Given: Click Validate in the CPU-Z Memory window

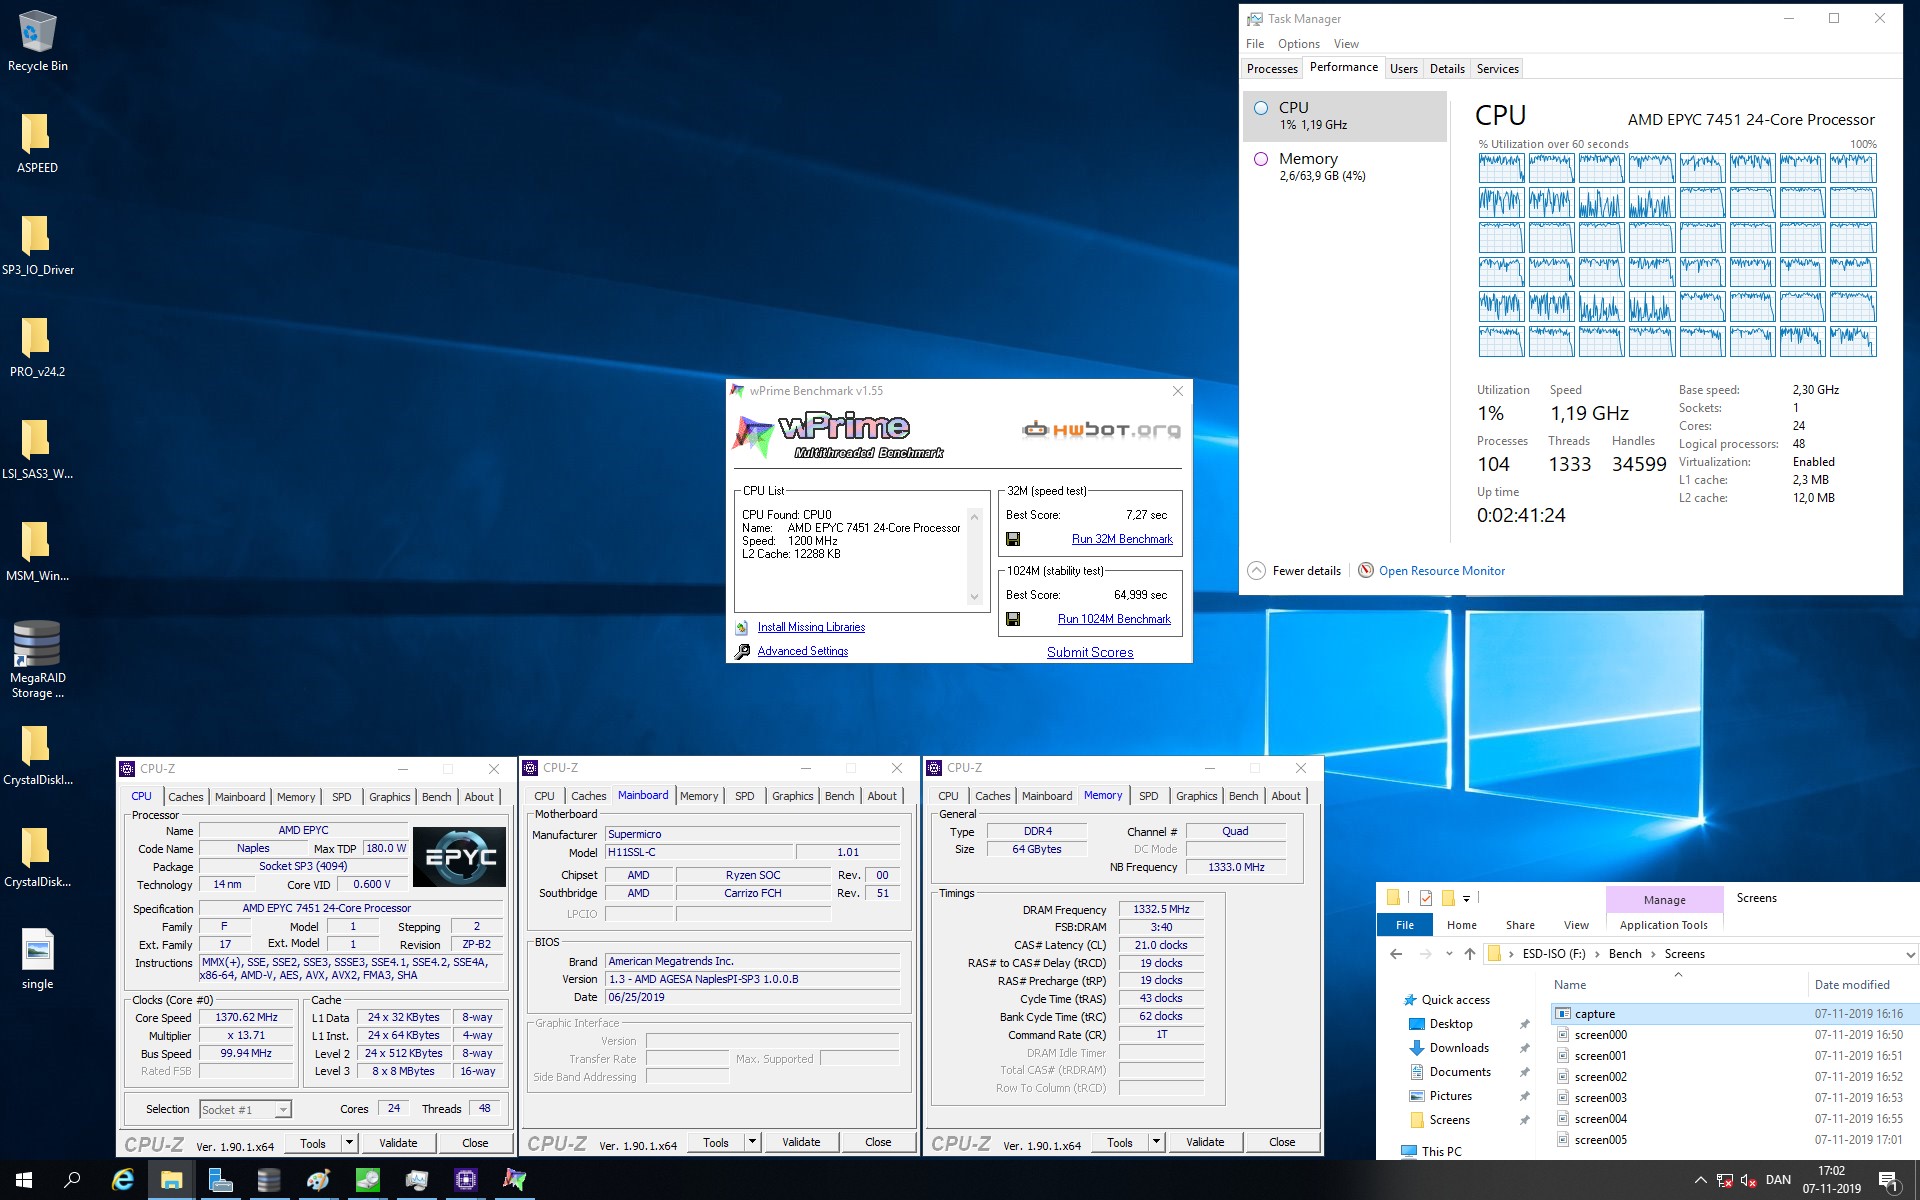Looking at the screenshot, I should pyautogui.click(x=1205, y=1141).
